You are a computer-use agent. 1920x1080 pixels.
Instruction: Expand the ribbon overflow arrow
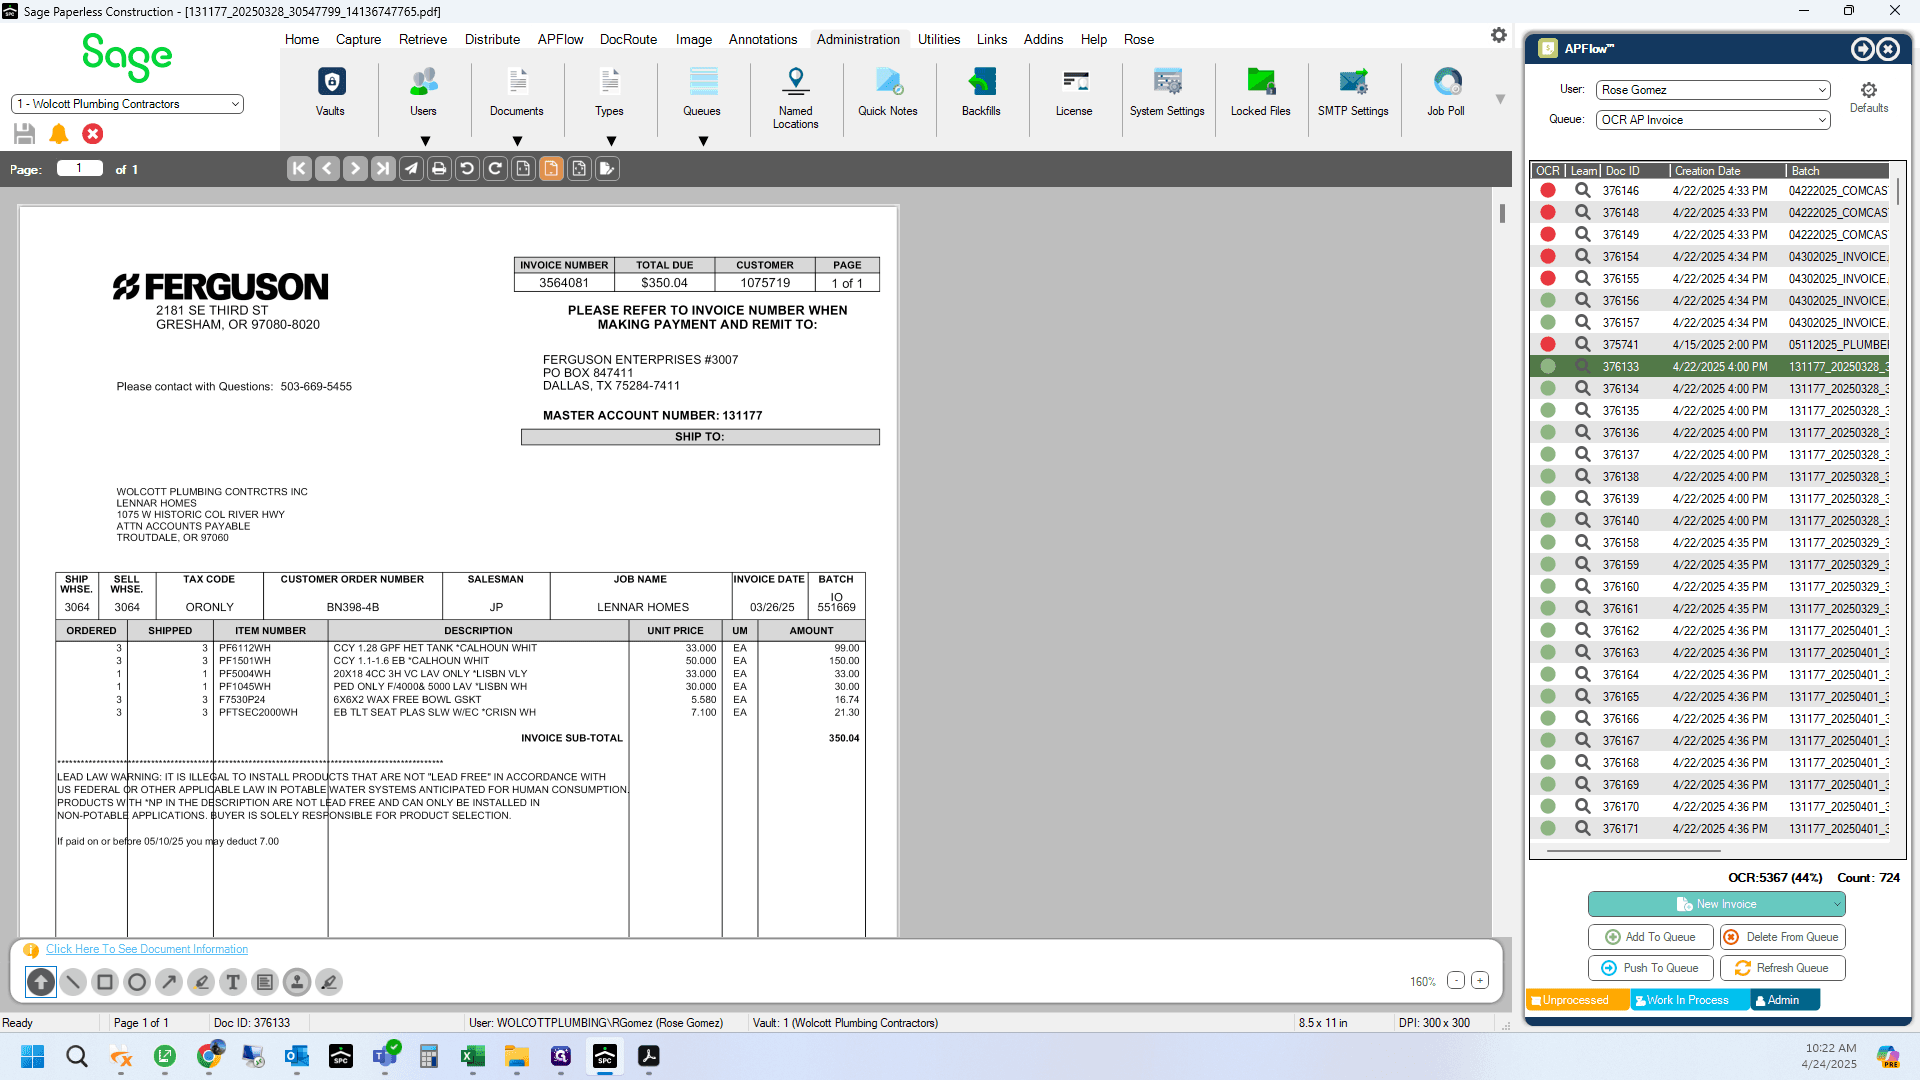(x=1500, y=99)
